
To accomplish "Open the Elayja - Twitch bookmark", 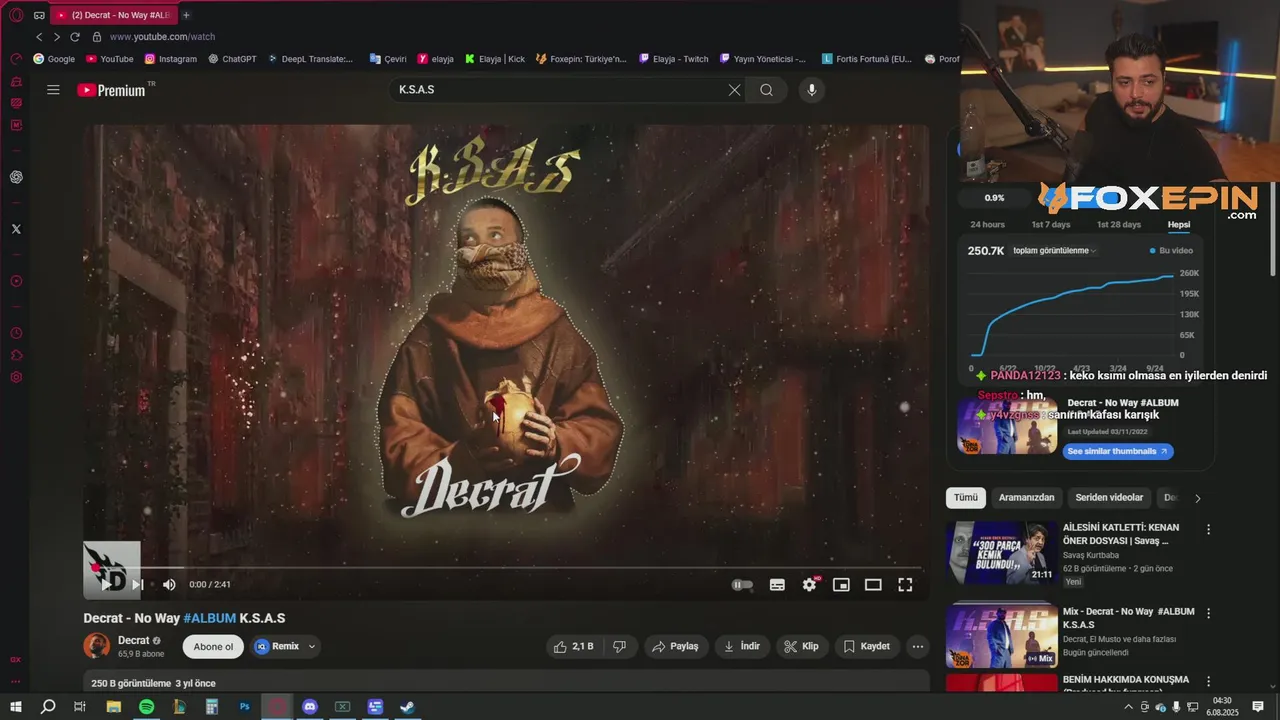I will tap(673, 59).
